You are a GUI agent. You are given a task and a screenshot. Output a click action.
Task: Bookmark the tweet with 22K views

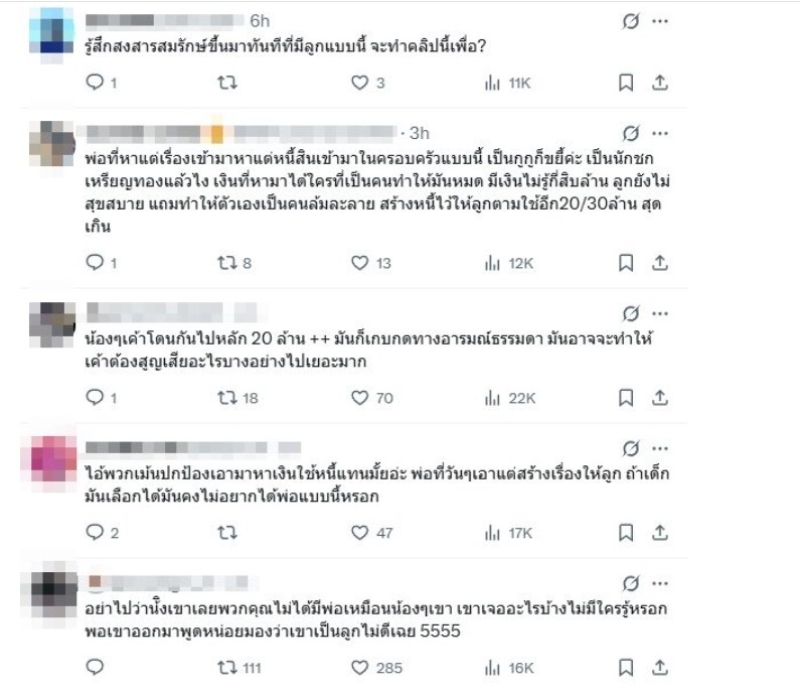pyautogui.click(x=626, y=397)
